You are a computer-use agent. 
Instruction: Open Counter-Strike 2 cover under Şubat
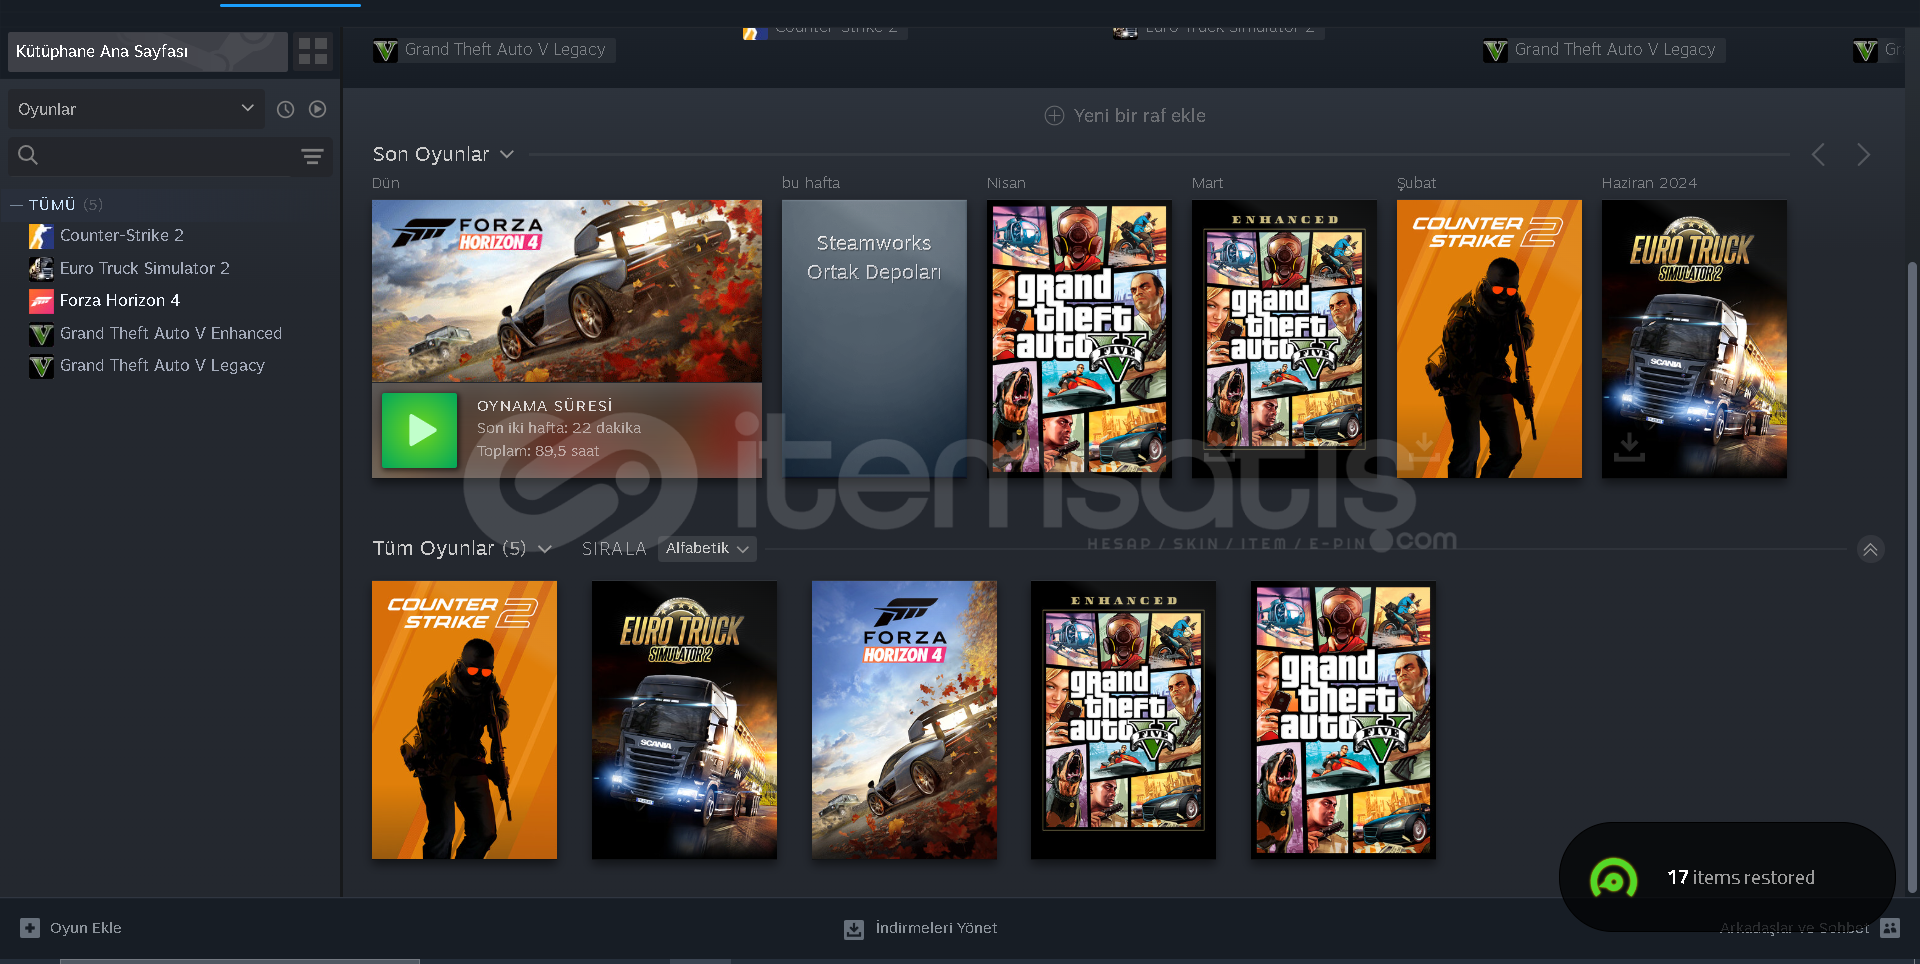[x=1489, y=339]
